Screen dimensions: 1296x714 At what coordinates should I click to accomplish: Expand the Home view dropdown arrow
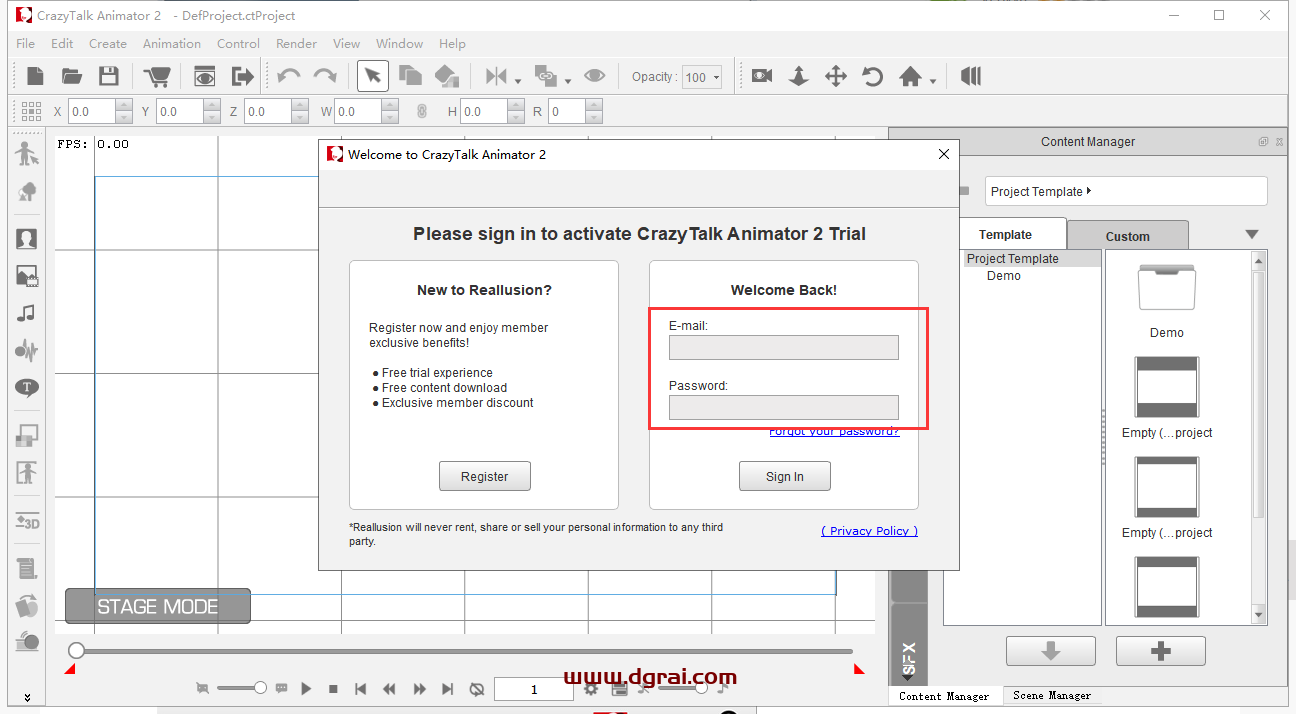[x=933, y=81]
